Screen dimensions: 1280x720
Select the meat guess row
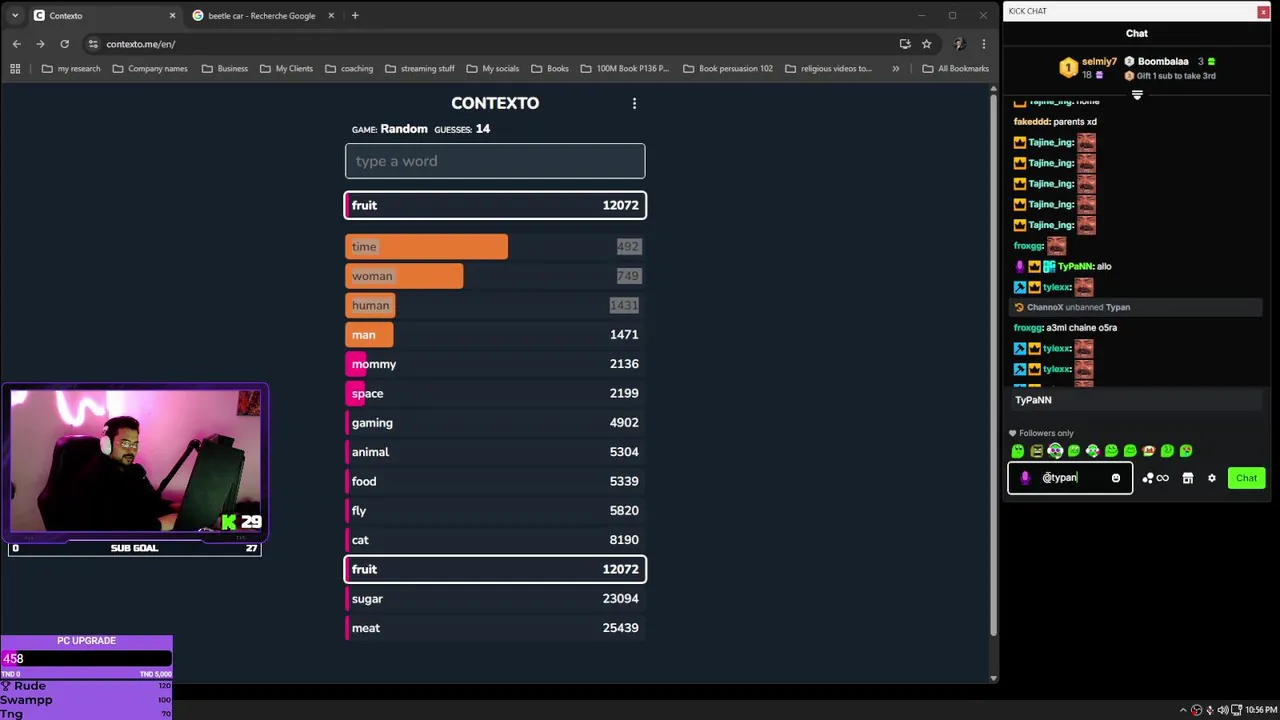click(495, 628)
